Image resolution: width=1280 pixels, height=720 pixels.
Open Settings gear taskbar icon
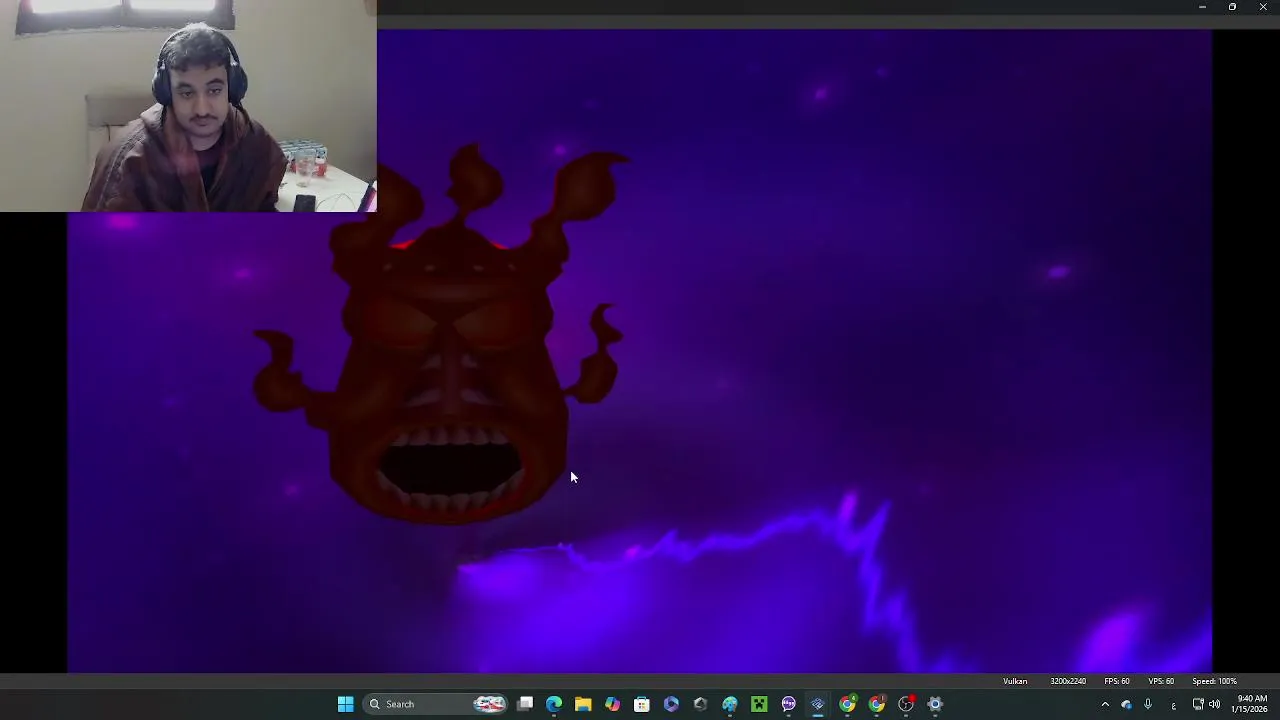point(935,704)
